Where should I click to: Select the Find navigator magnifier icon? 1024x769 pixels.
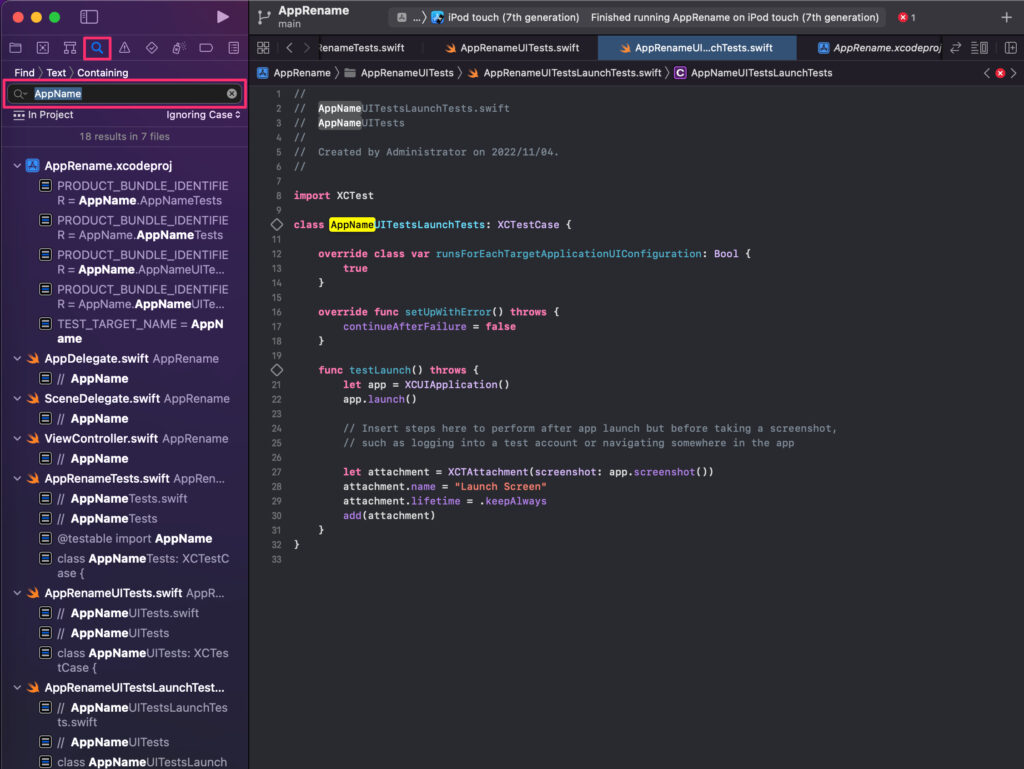[x=97, y=48]
